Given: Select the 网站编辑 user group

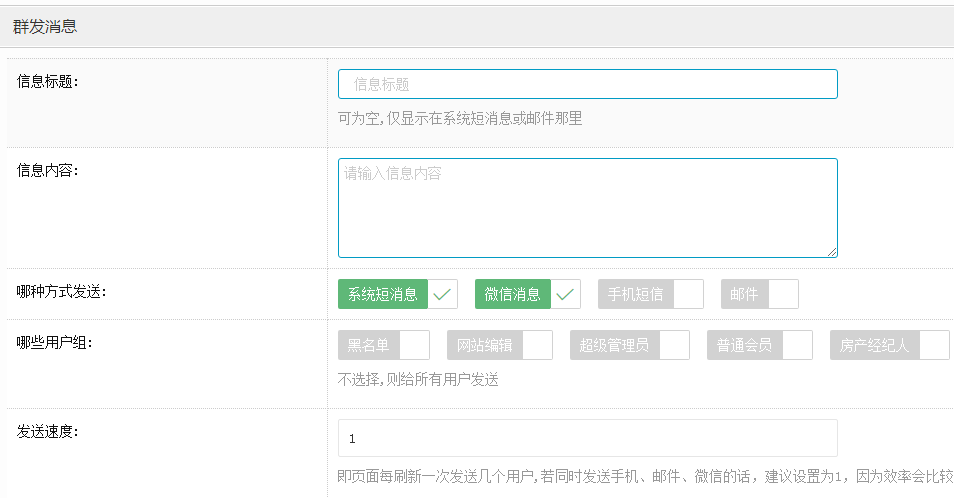Looking at the screenshot, I should pyautogui.click(x=485, y=345).
